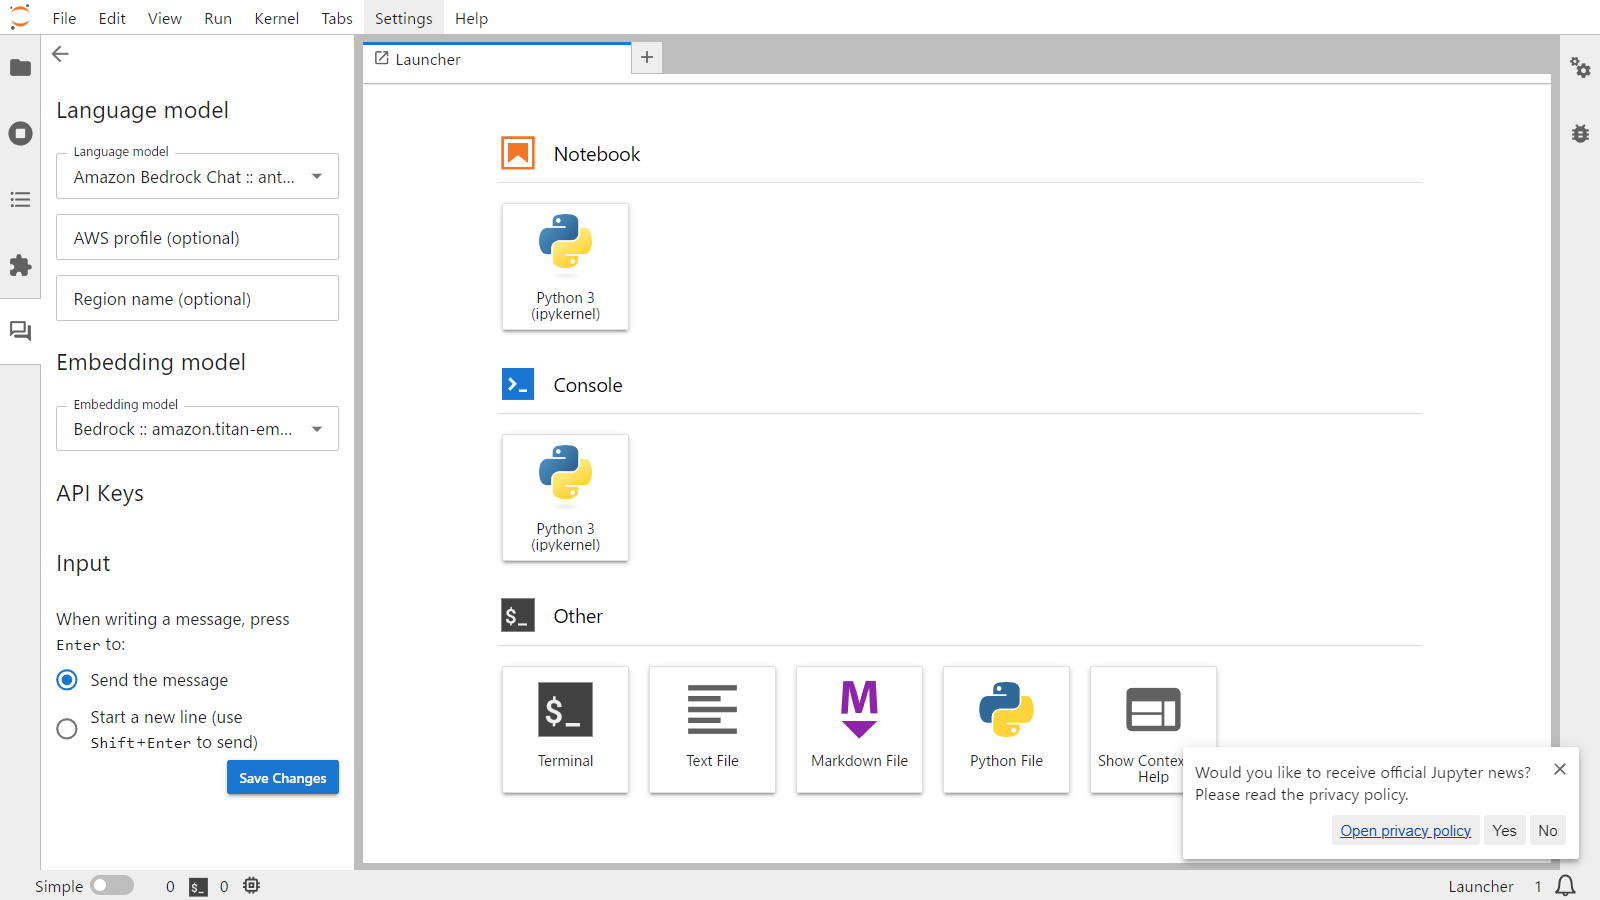Viewport: 1600px width, 900px height.
Task: Launch a new Terminal from Other
Action: 565,729
